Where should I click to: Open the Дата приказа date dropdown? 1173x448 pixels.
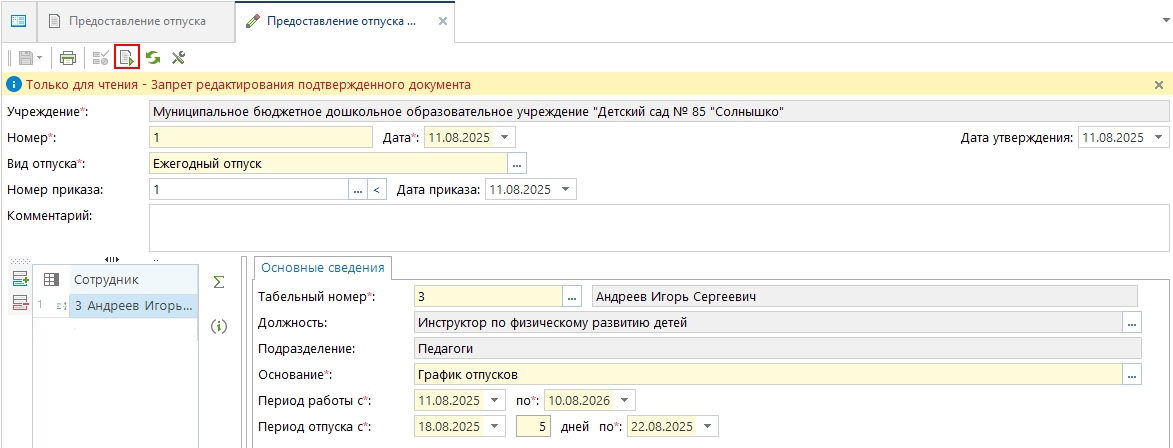click(566, 189)
